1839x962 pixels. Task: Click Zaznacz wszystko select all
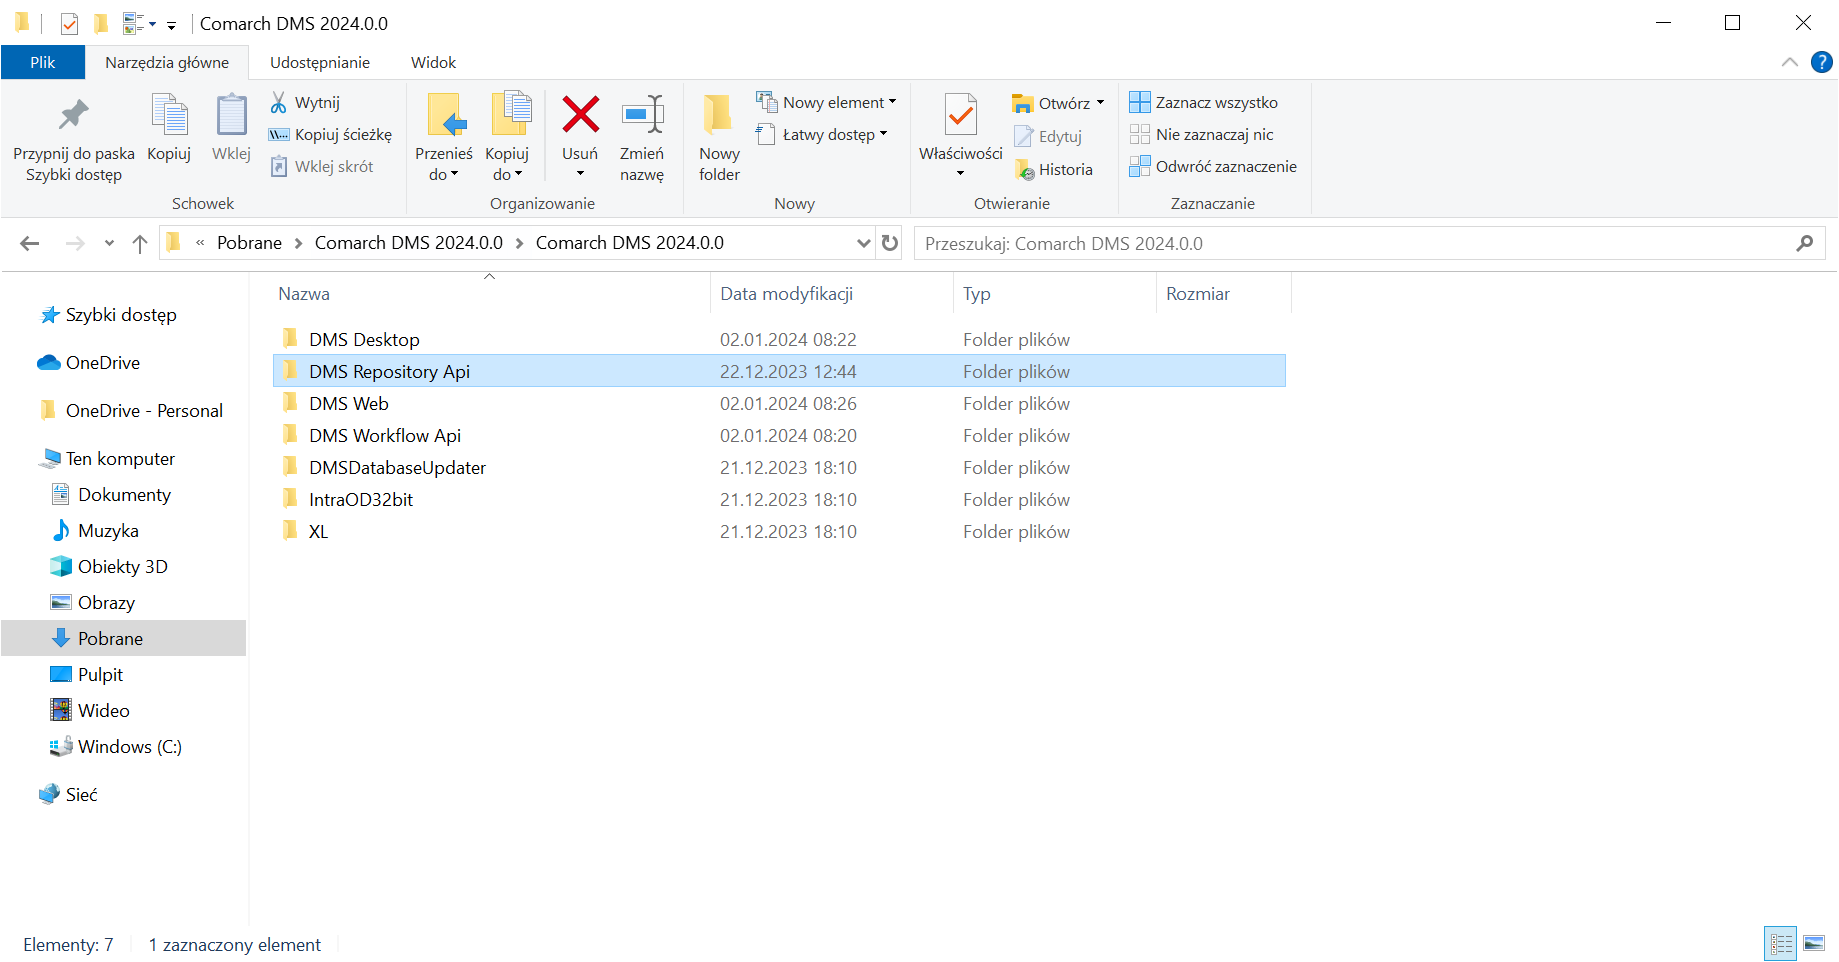coord(1204,102)
